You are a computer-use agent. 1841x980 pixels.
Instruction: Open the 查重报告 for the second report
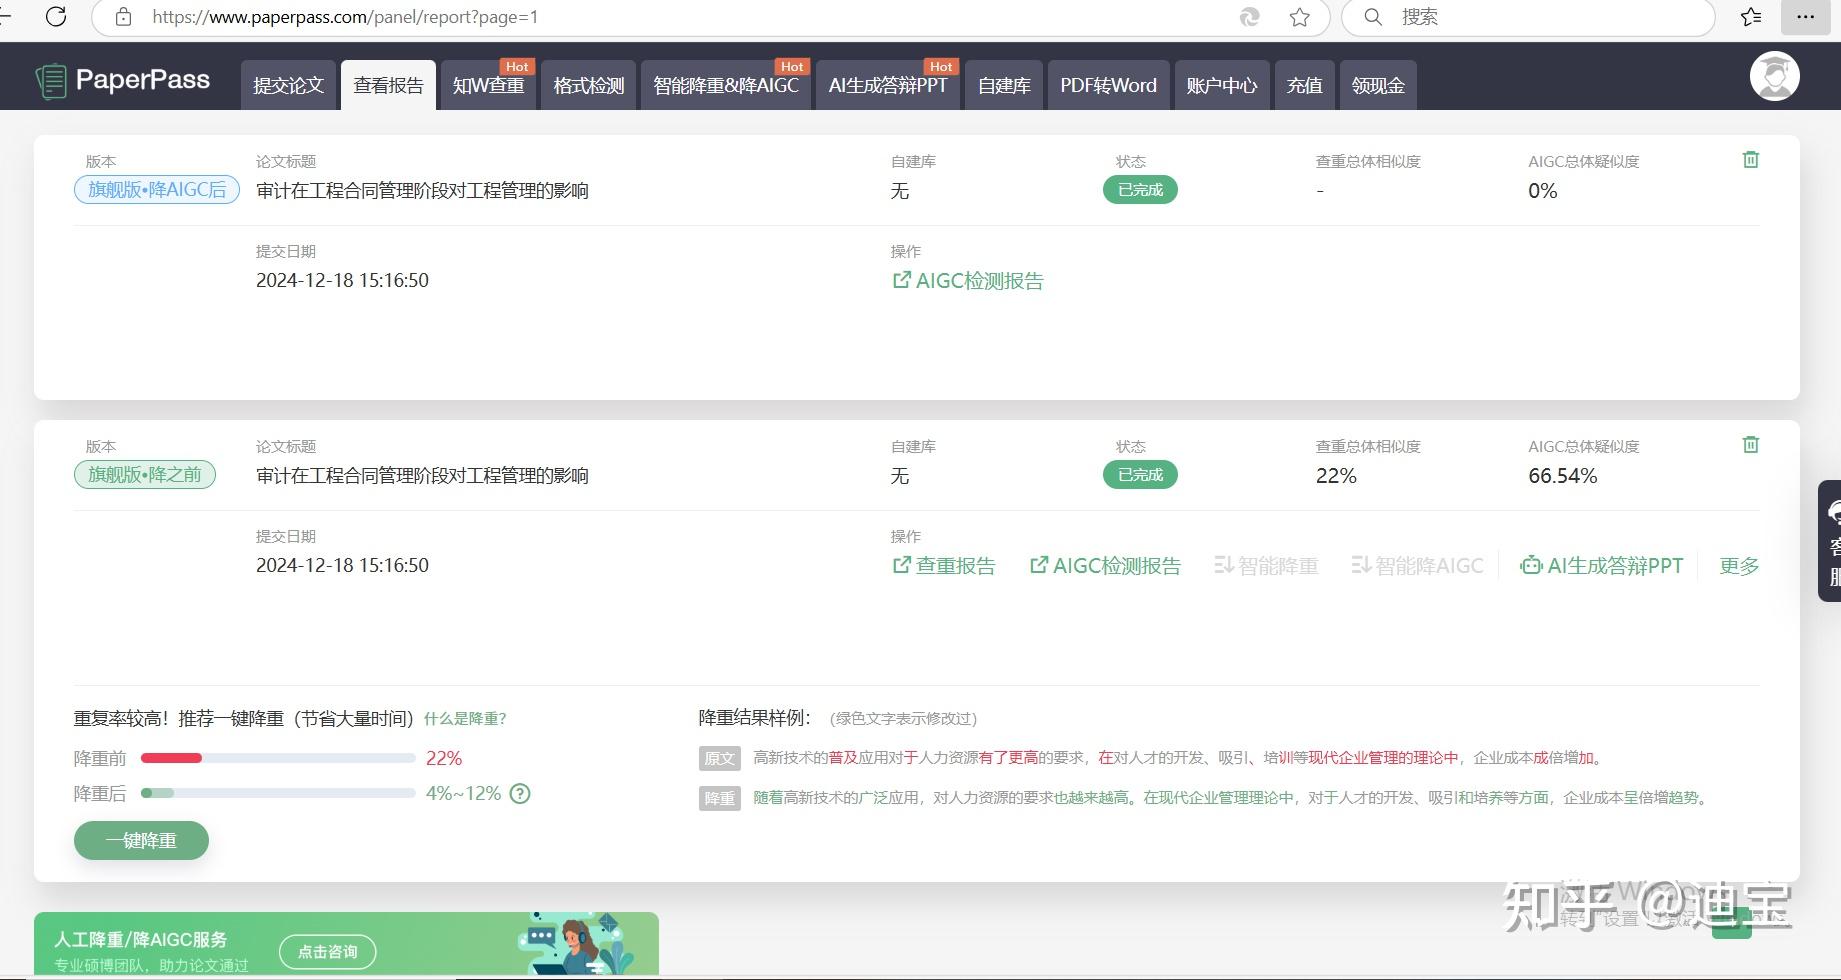[x=944, y=565]
